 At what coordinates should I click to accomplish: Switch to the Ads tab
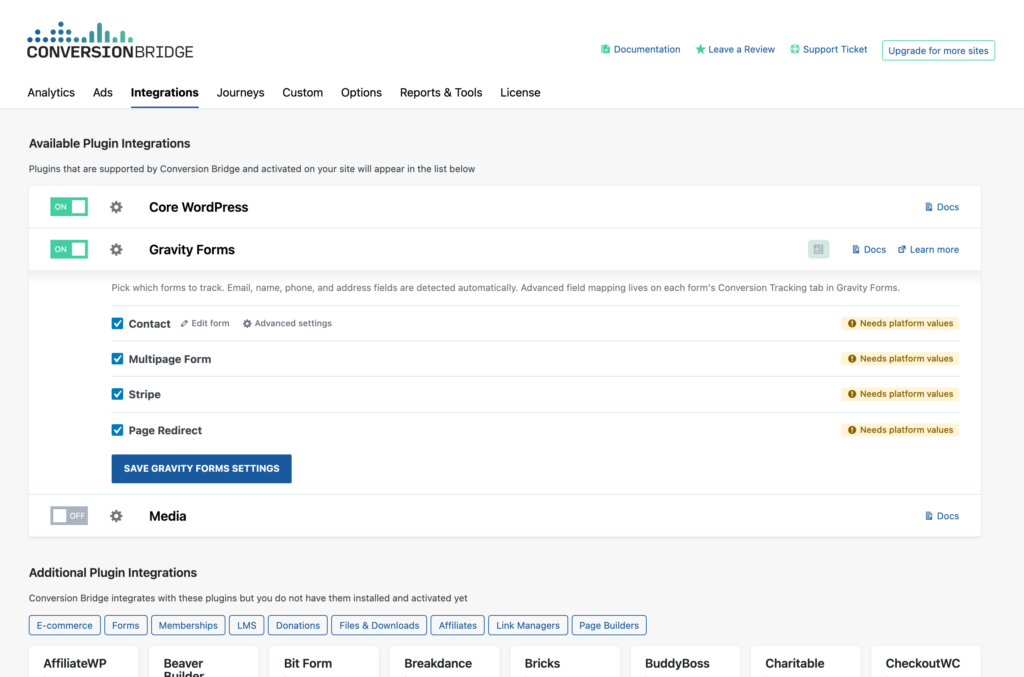pyautogui.click(x=103, y=93)
